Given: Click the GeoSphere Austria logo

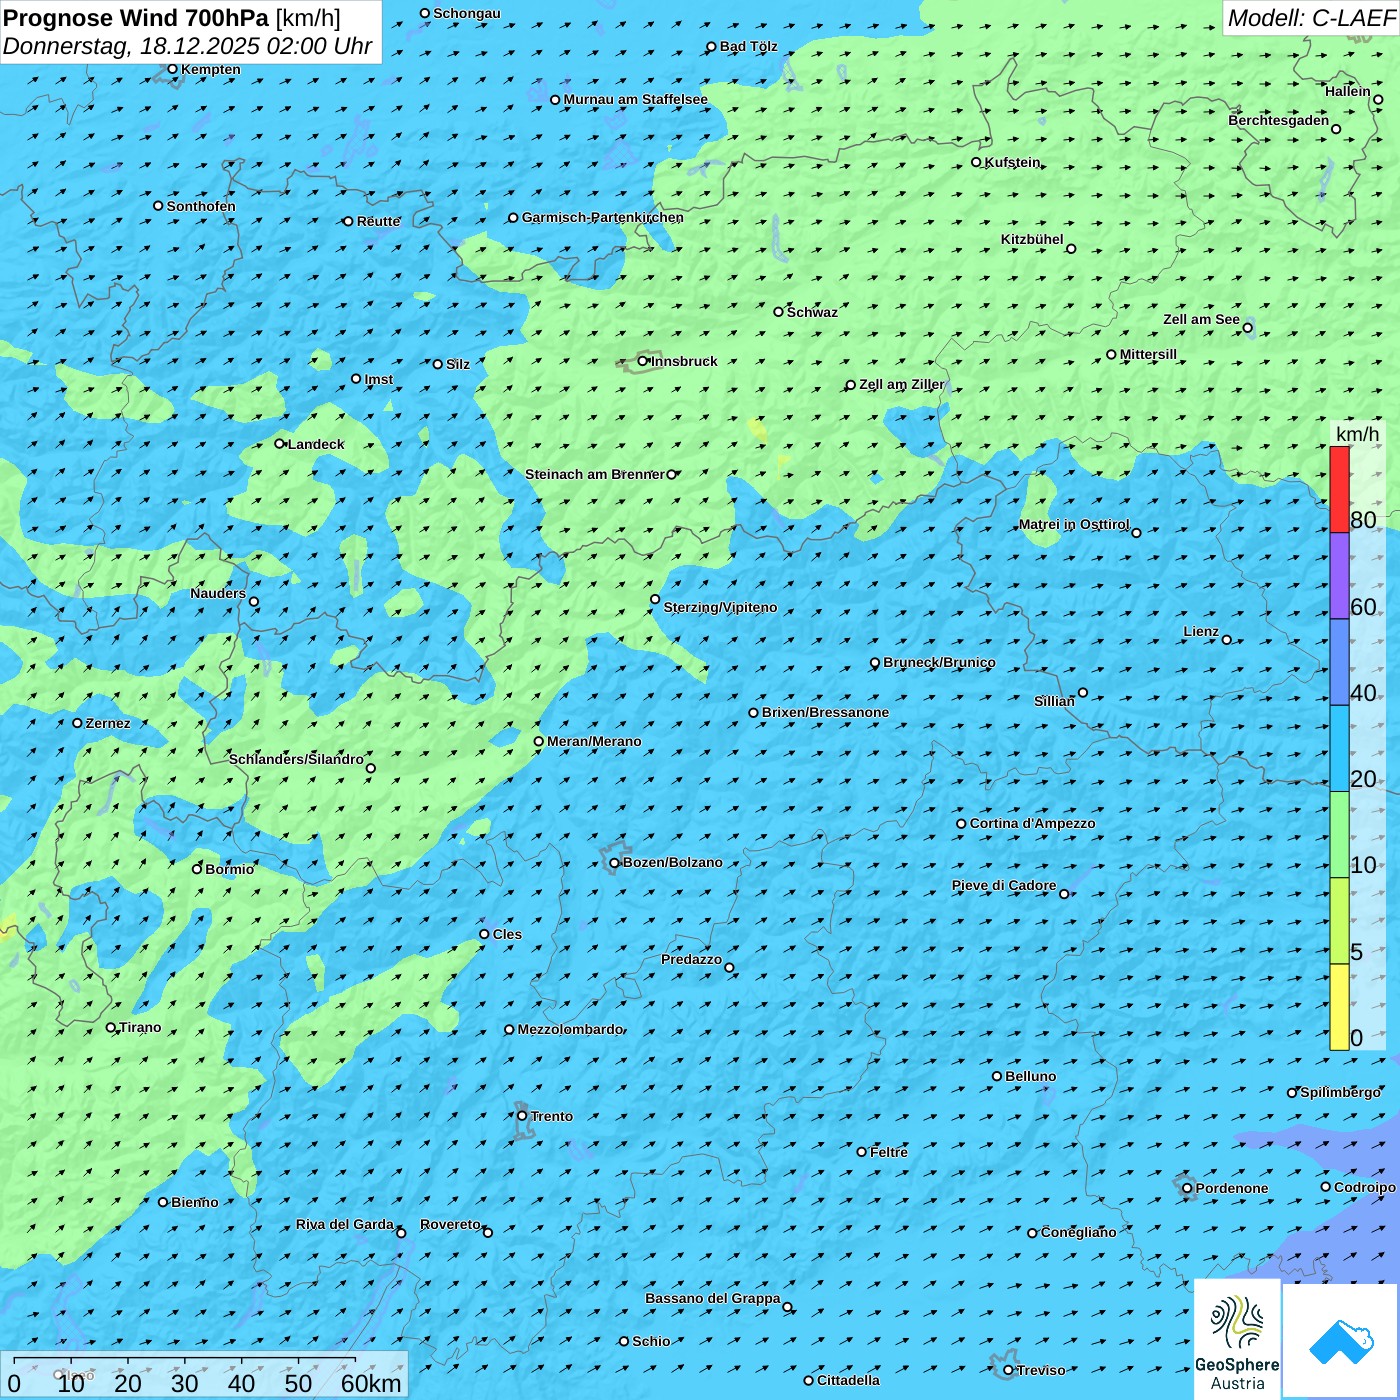Looking at the screenshot, I should [x=1237, y=1338].
